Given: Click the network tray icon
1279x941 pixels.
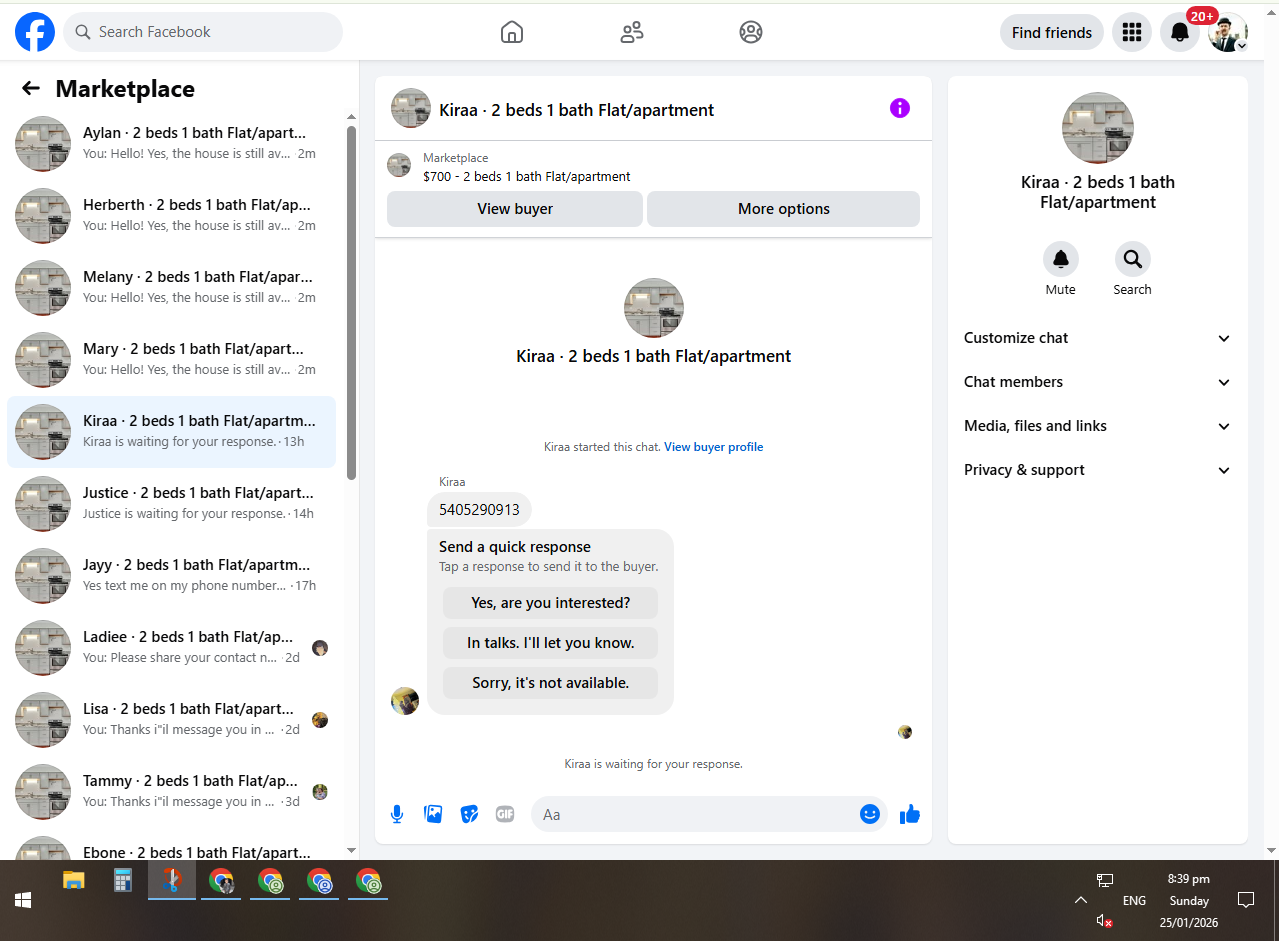Looking at the screenshot, I should coord(1105,880).
